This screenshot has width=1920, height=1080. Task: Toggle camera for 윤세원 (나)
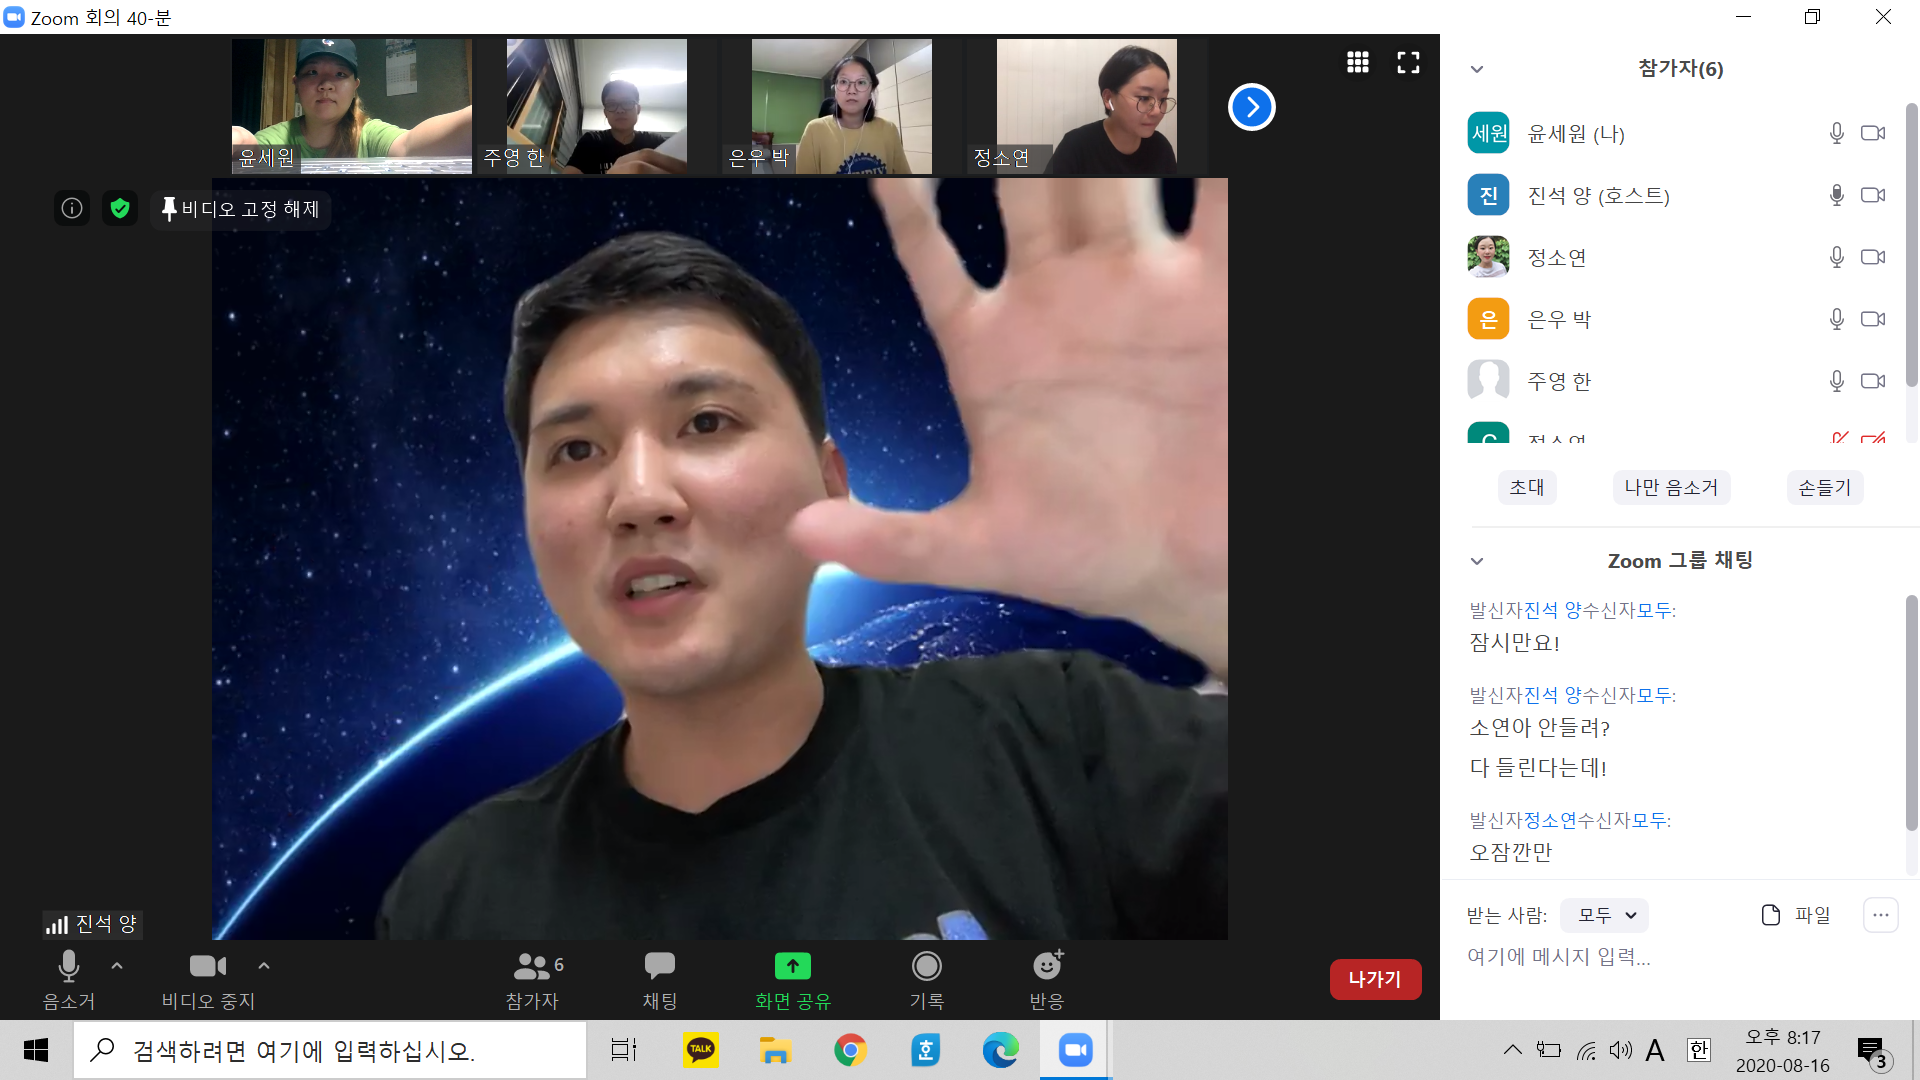(1873, 133)
